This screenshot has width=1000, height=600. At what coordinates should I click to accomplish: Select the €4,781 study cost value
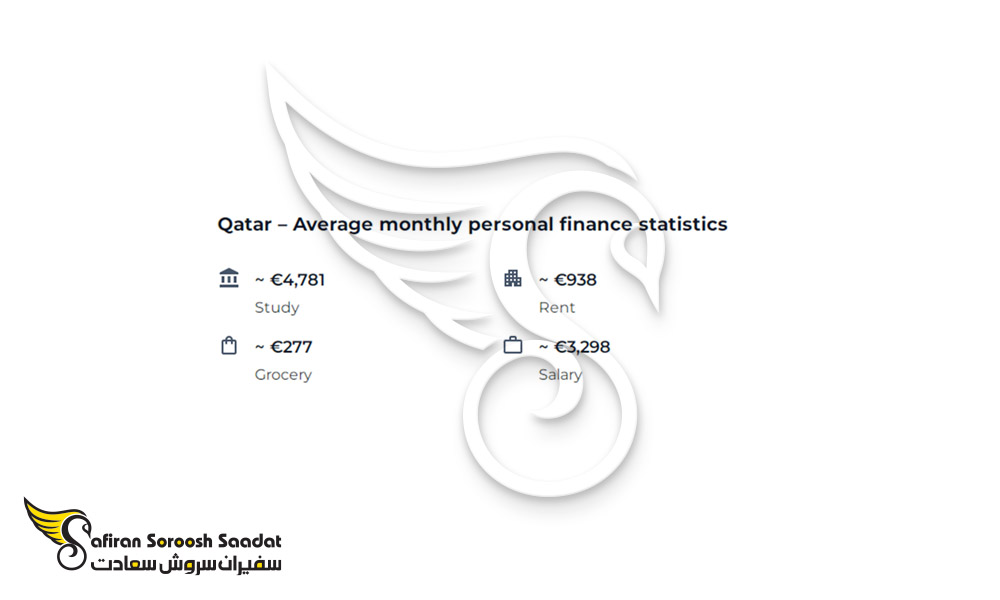[x=290, y=280]
